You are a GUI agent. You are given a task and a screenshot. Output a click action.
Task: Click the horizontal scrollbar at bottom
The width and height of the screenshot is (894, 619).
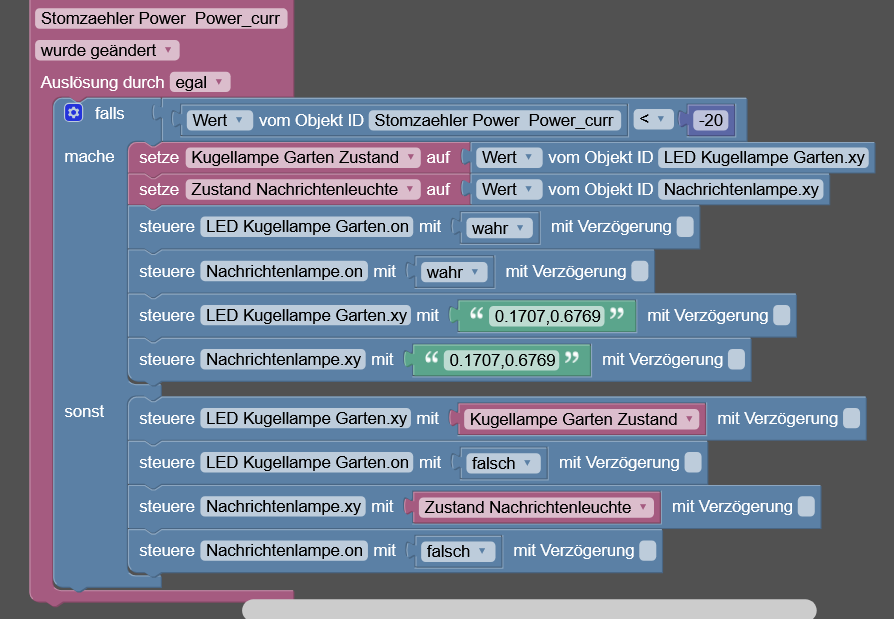point(529,609)
